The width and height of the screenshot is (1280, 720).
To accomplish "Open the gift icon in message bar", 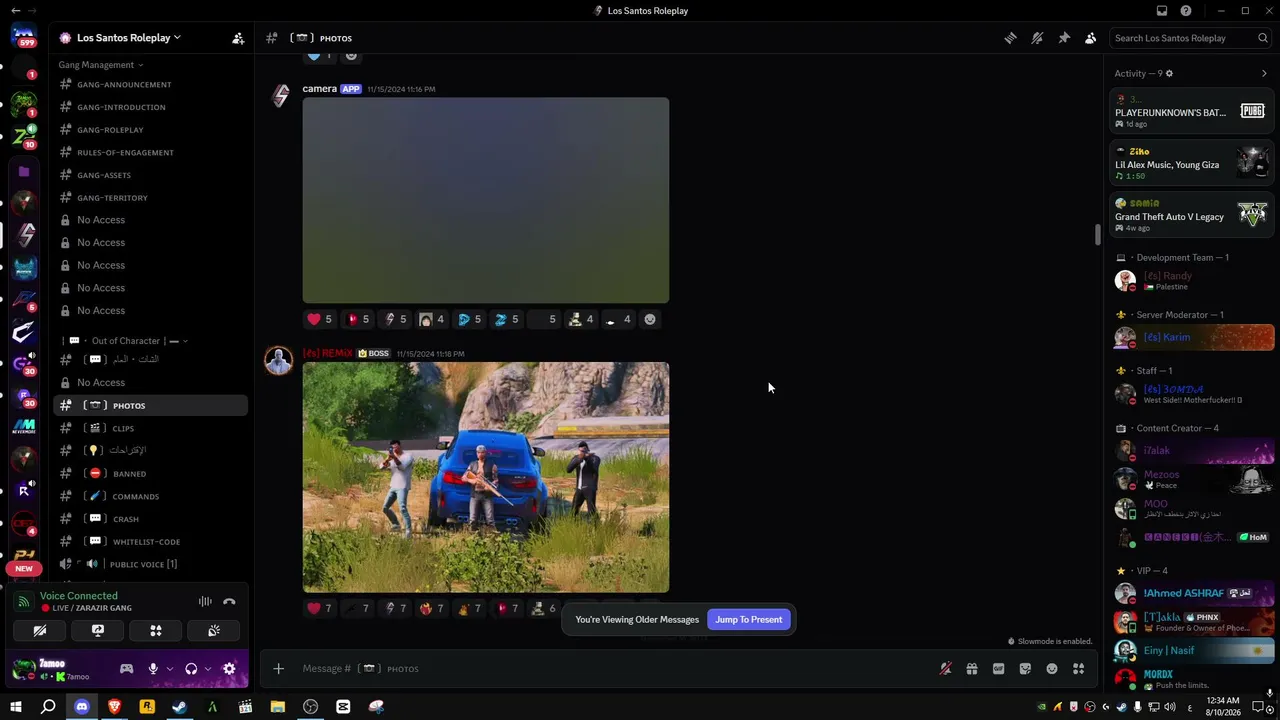I will tap(972, 669).
